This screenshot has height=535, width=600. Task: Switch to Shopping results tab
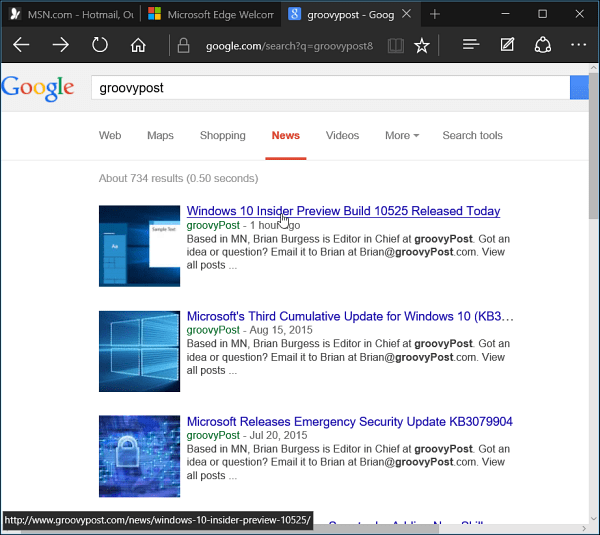pyautogui.click(x=223, y=135)
